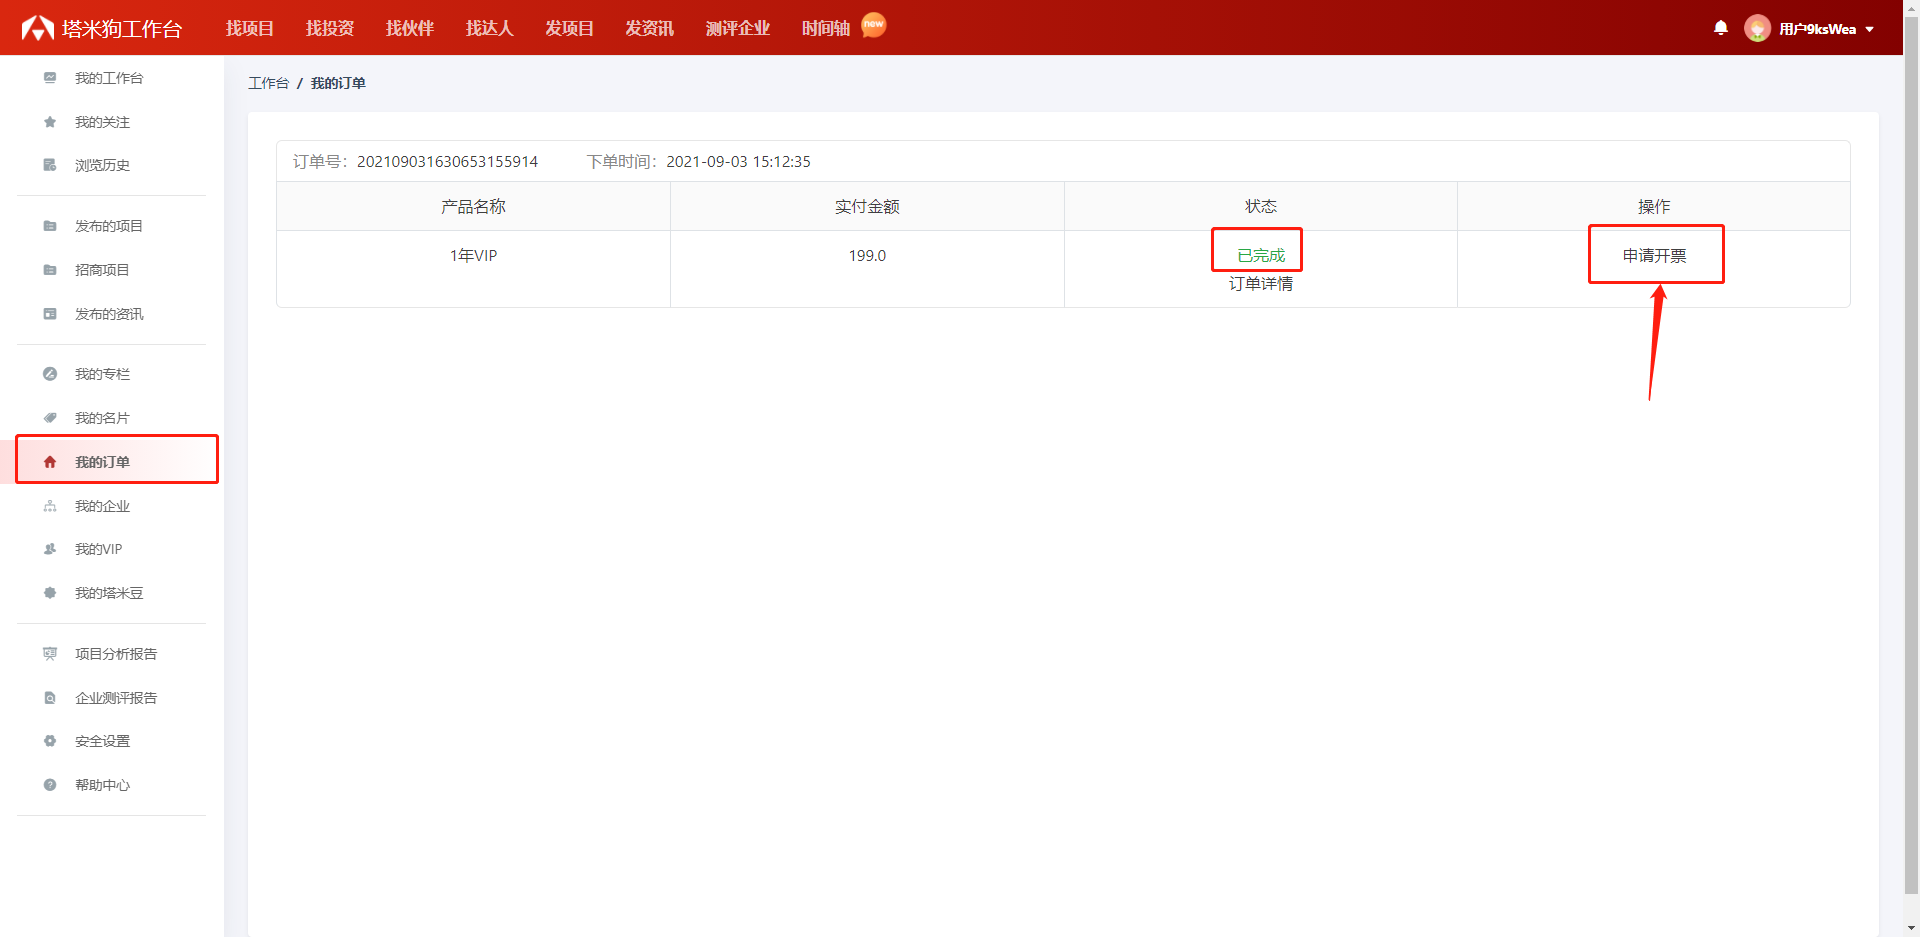This screenshot has height=937, width=1920.
Task: Open the 发资讯 top menu
Action: (x=650, y=28)
